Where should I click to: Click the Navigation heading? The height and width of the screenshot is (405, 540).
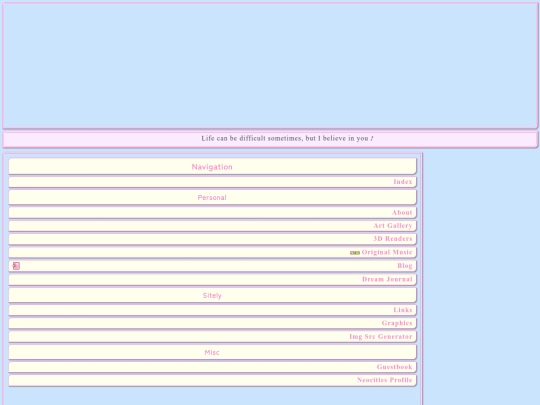point(212,167)
